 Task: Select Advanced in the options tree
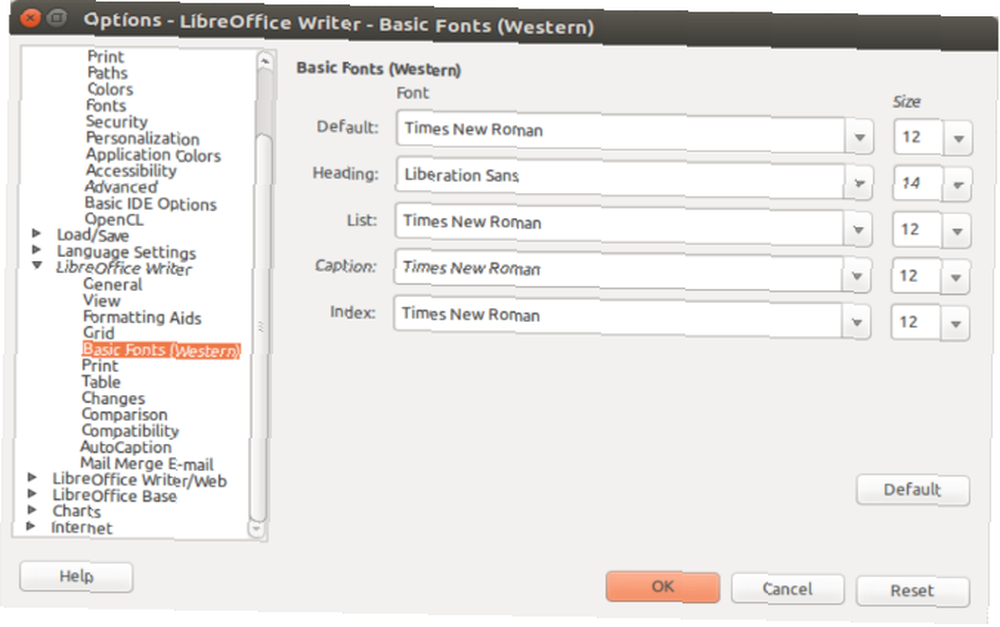121,187
